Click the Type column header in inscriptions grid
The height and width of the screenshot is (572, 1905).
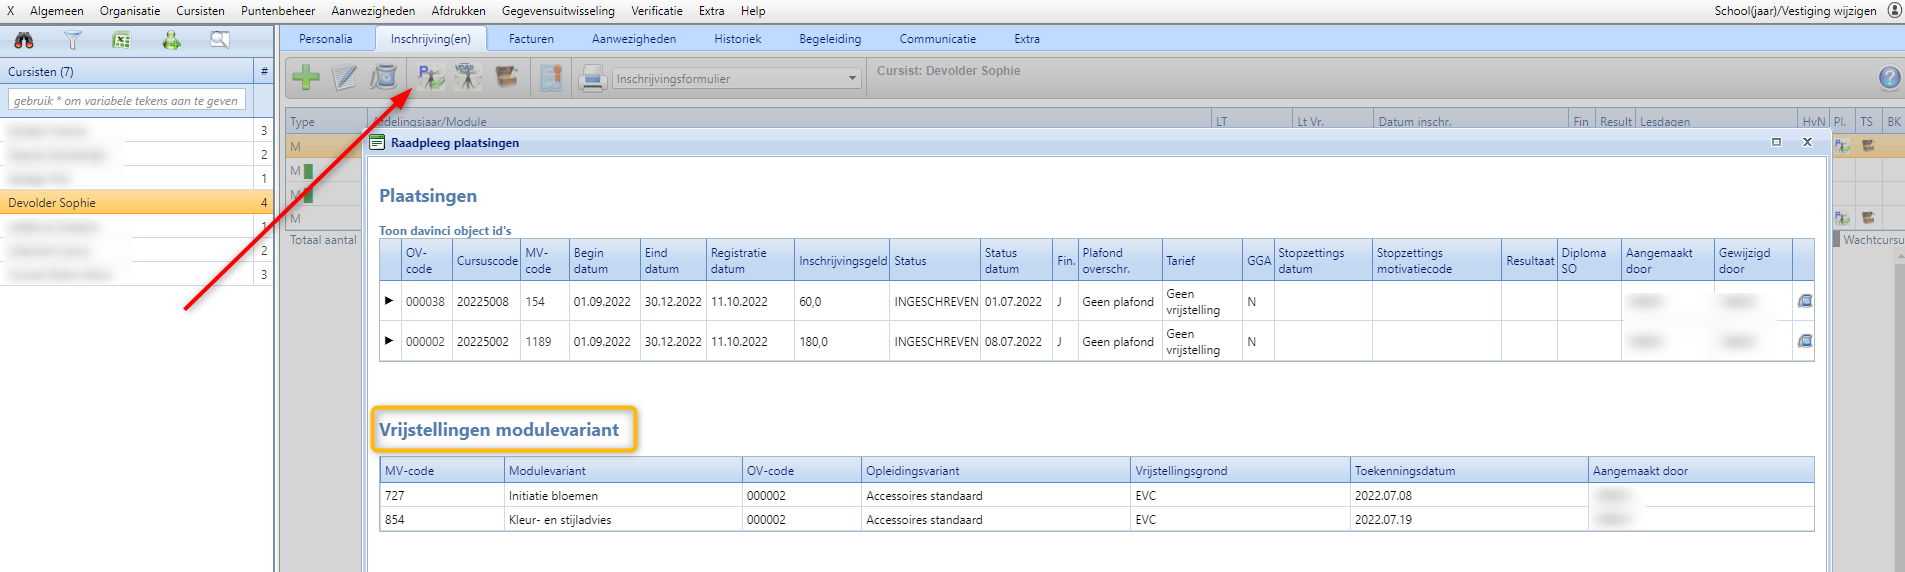pos(325,121)
